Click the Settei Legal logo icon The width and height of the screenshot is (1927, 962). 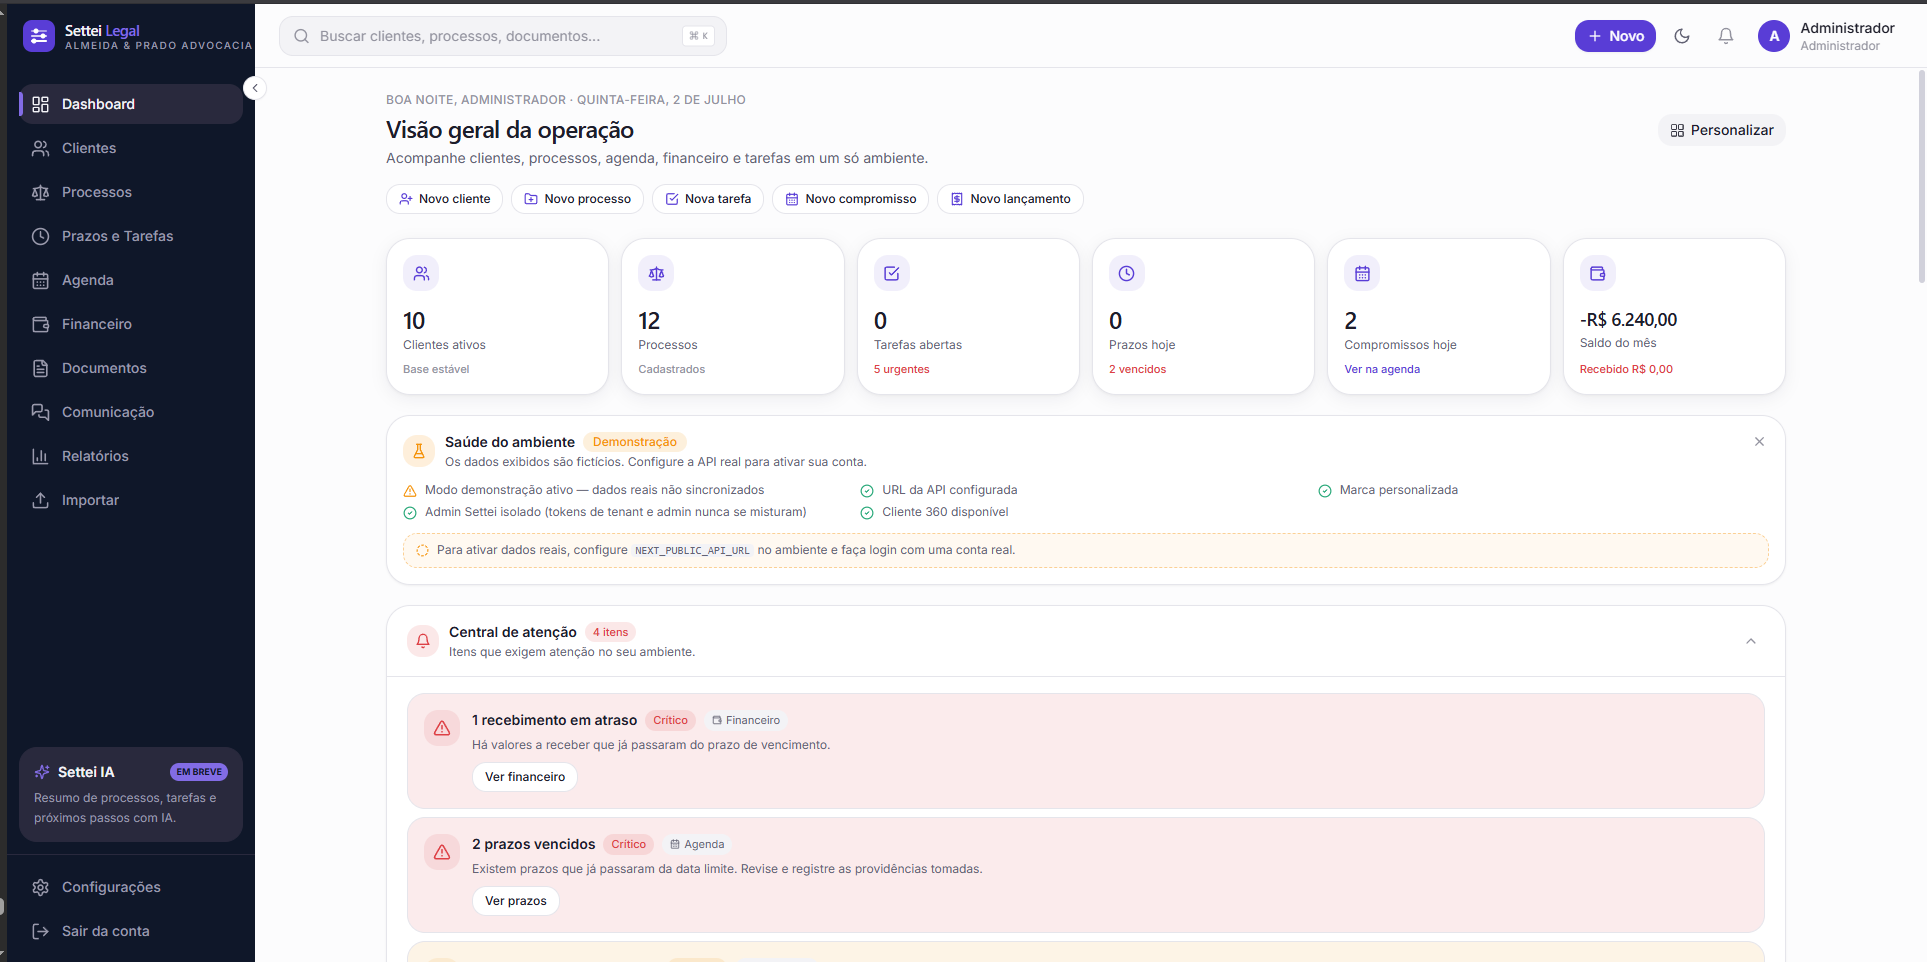[39, 36]
